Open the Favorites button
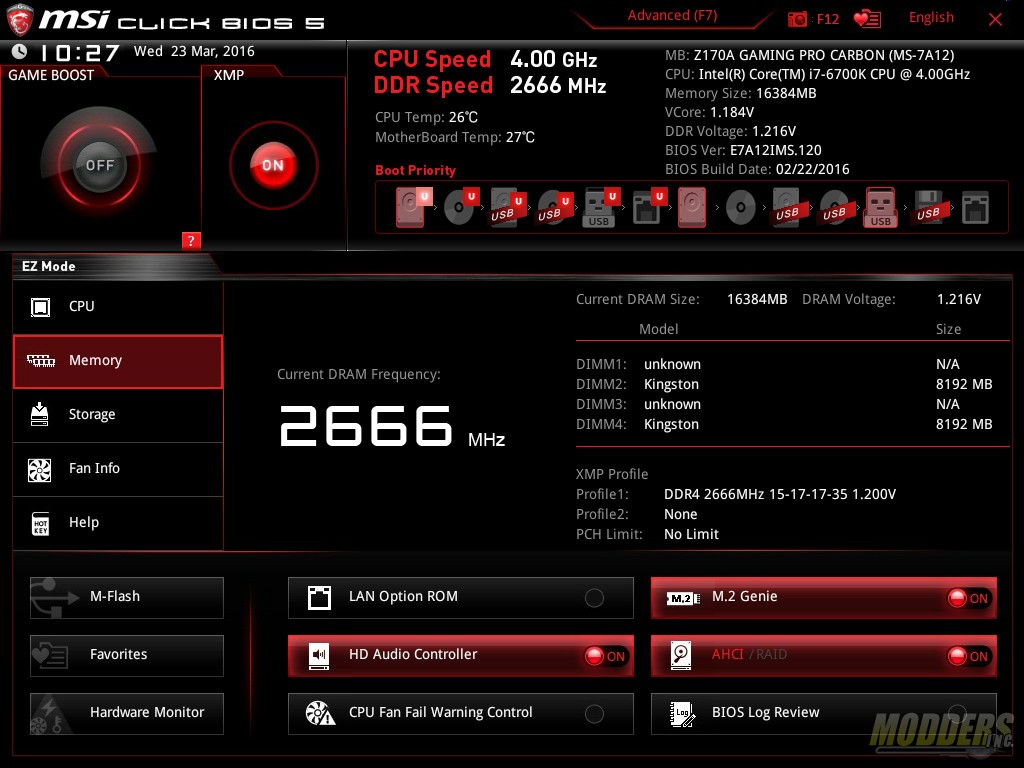The width and height of the screenshot is (1024, 768). [x=127, y=656]
